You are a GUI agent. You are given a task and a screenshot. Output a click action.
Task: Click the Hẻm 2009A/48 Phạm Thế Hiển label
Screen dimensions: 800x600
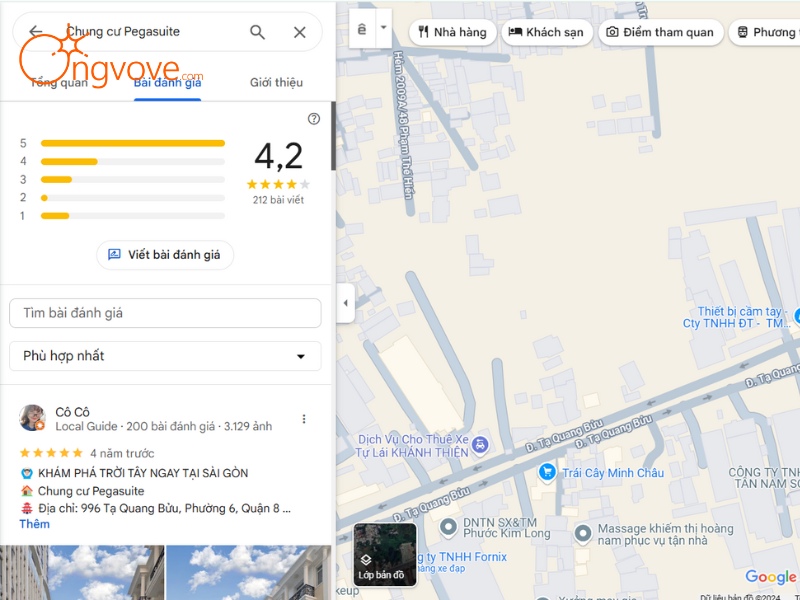click(402, 125)
